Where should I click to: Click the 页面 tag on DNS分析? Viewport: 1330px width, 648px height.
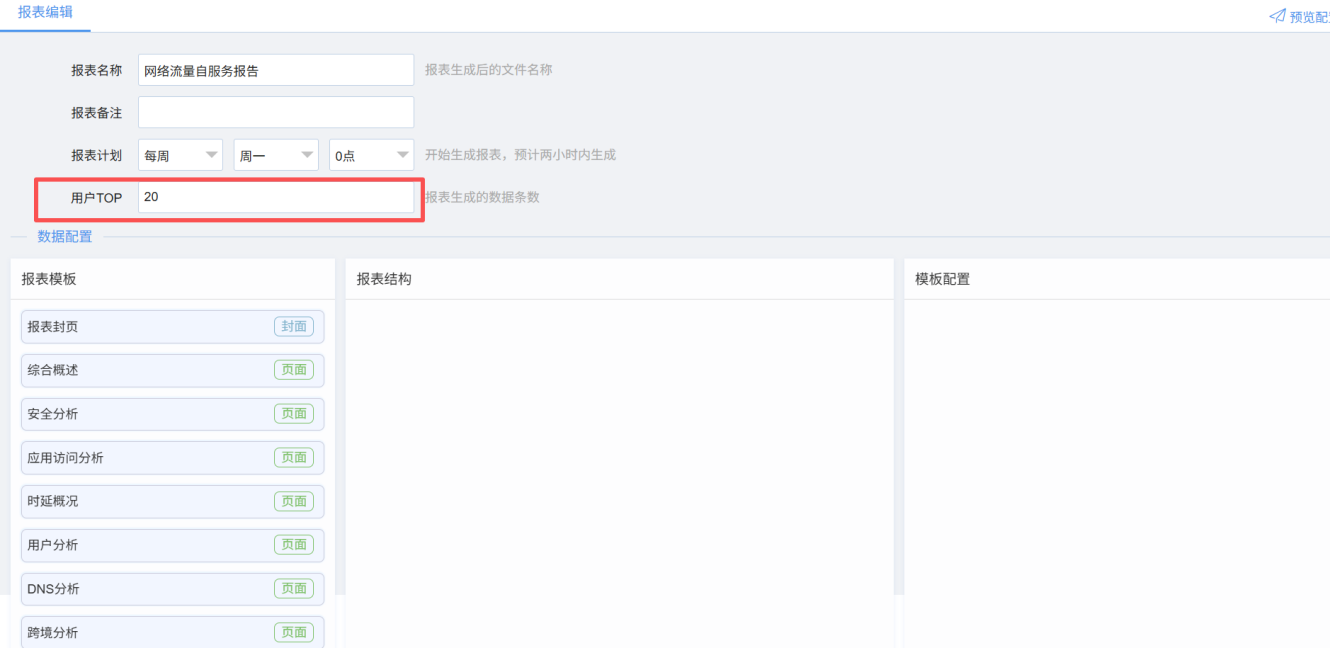[294, 589]
